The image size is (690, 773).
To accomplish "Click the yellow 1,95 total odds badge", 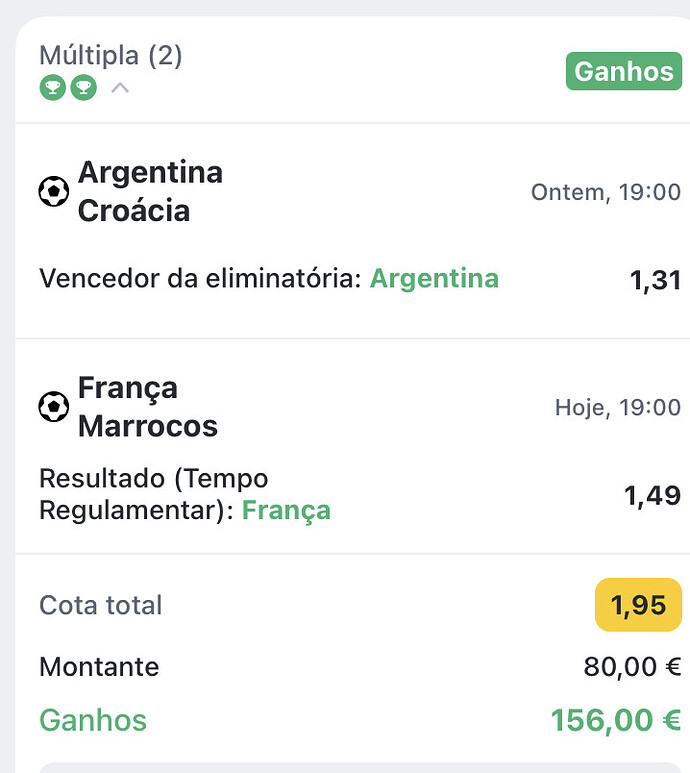I will [x=638, y=605].
